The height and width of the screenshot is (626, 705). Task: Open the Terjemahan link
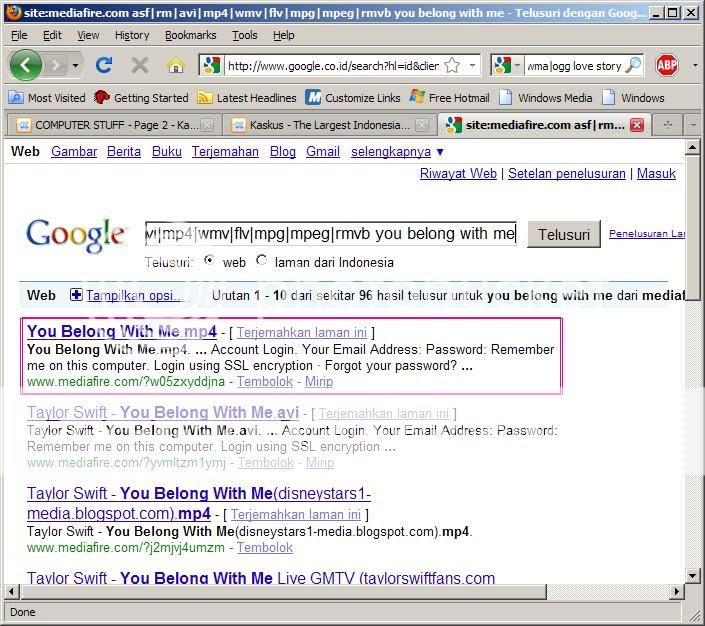(225, 152)
